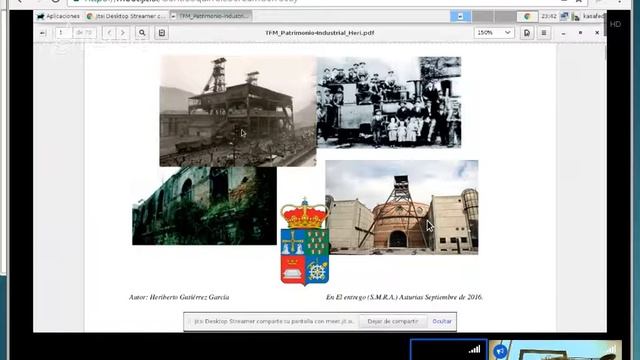The image size is (640, 360).
Task: Click the browser reload icon
Action: [x=56, y=1]
